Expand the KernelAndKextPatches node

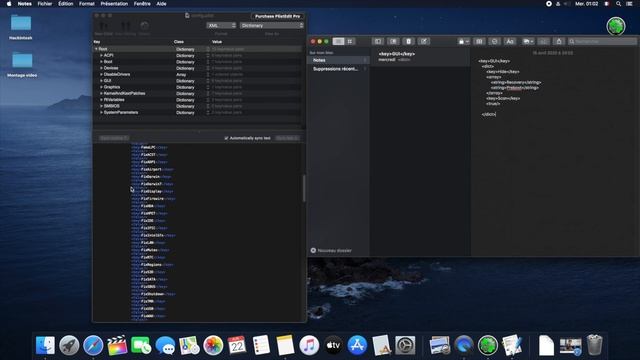coord(101,93)
